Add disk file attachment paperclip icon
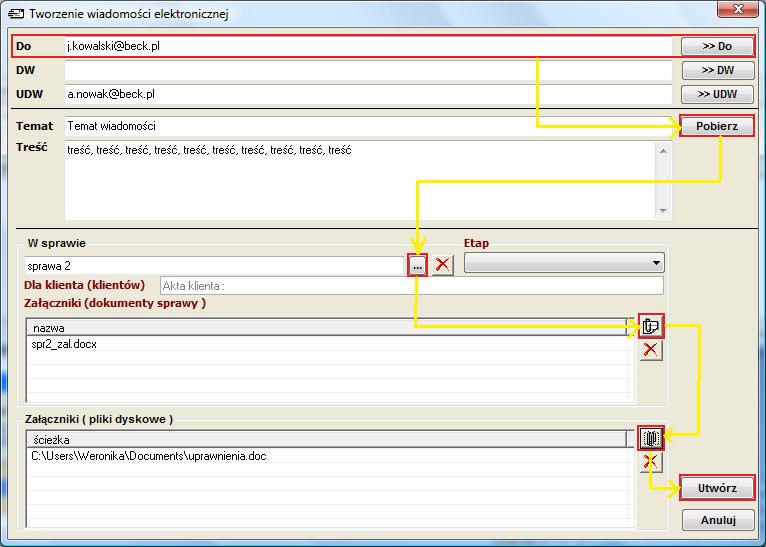The image size is (766, 547). 651,438
